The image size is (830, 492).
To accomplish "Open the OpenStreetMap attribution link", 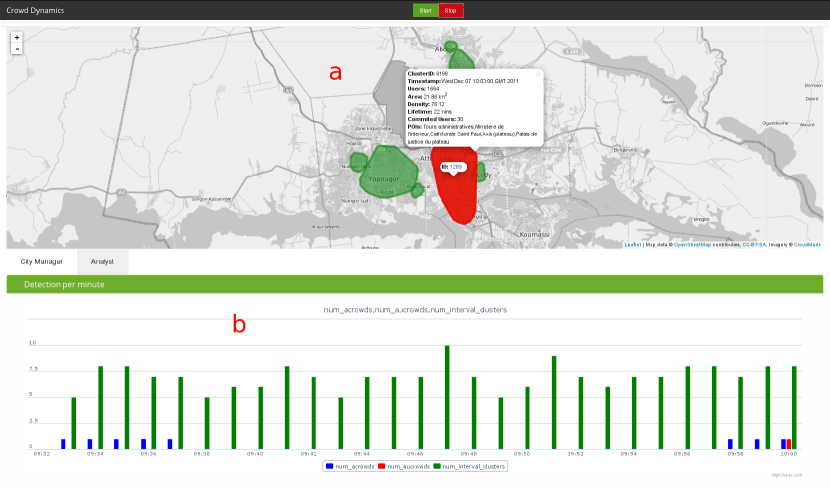I will click(x=692, y=244).
